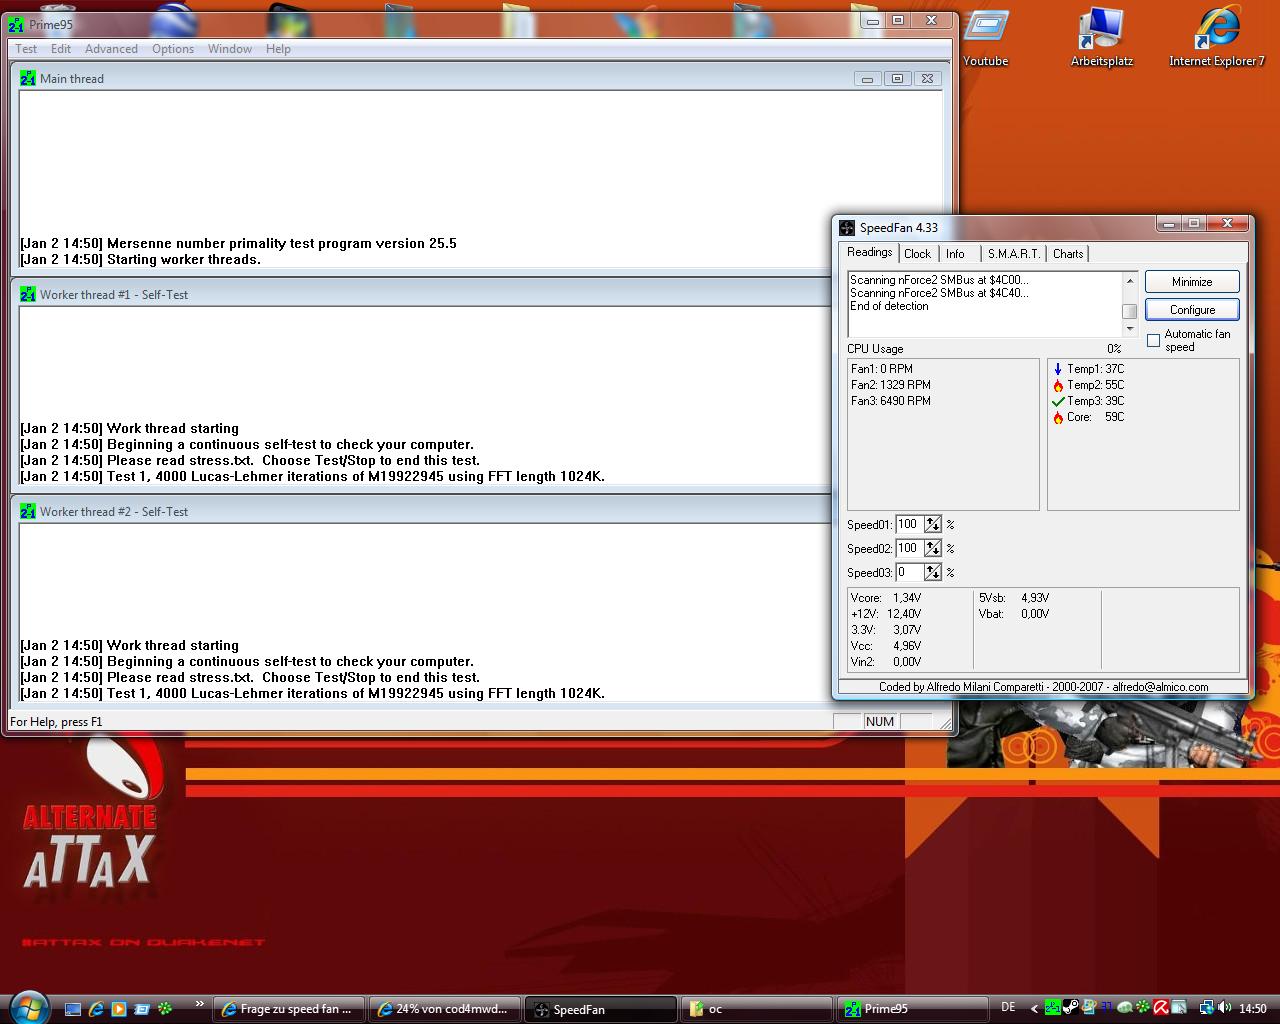Open the volume control tray icon

tap(1225, 1008)
